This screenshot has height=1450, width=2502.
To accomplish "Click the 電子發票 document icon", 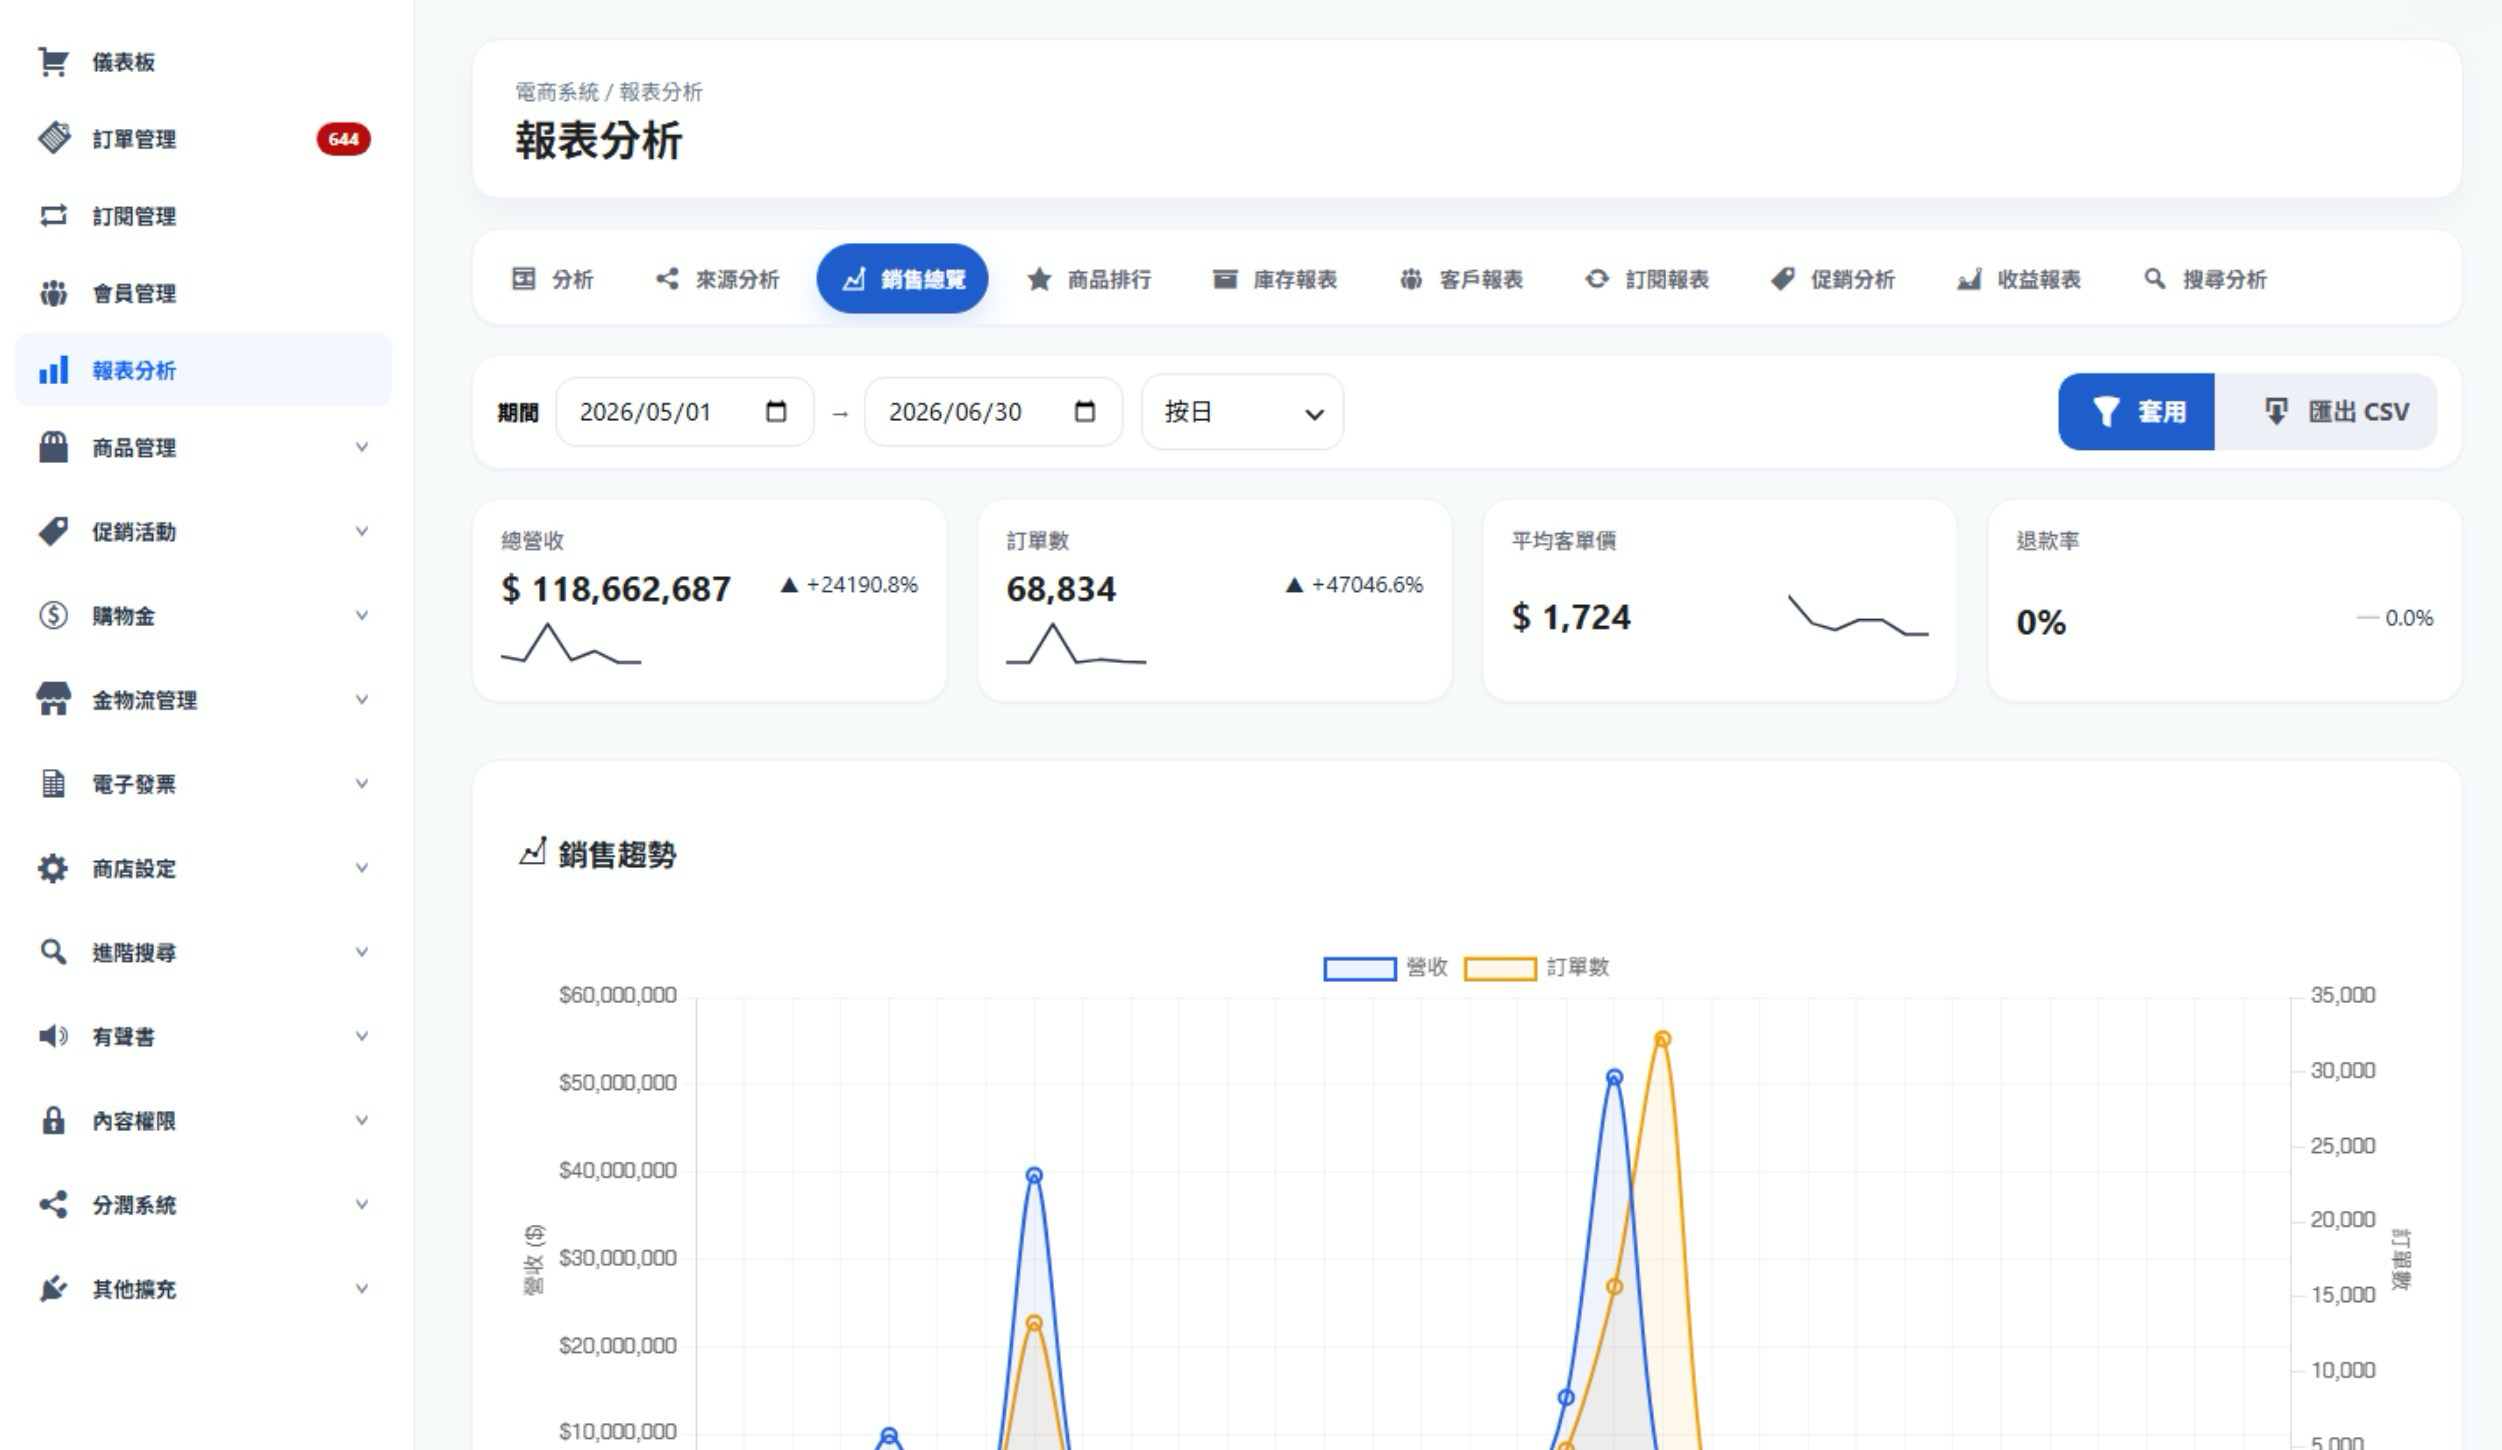I will click(x=53, y=783).
